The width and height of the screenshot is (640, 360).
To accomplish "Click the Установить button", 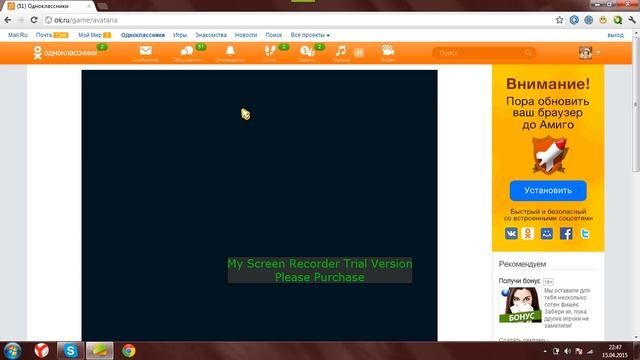I will pyautogui.click(x=548, y=191).
